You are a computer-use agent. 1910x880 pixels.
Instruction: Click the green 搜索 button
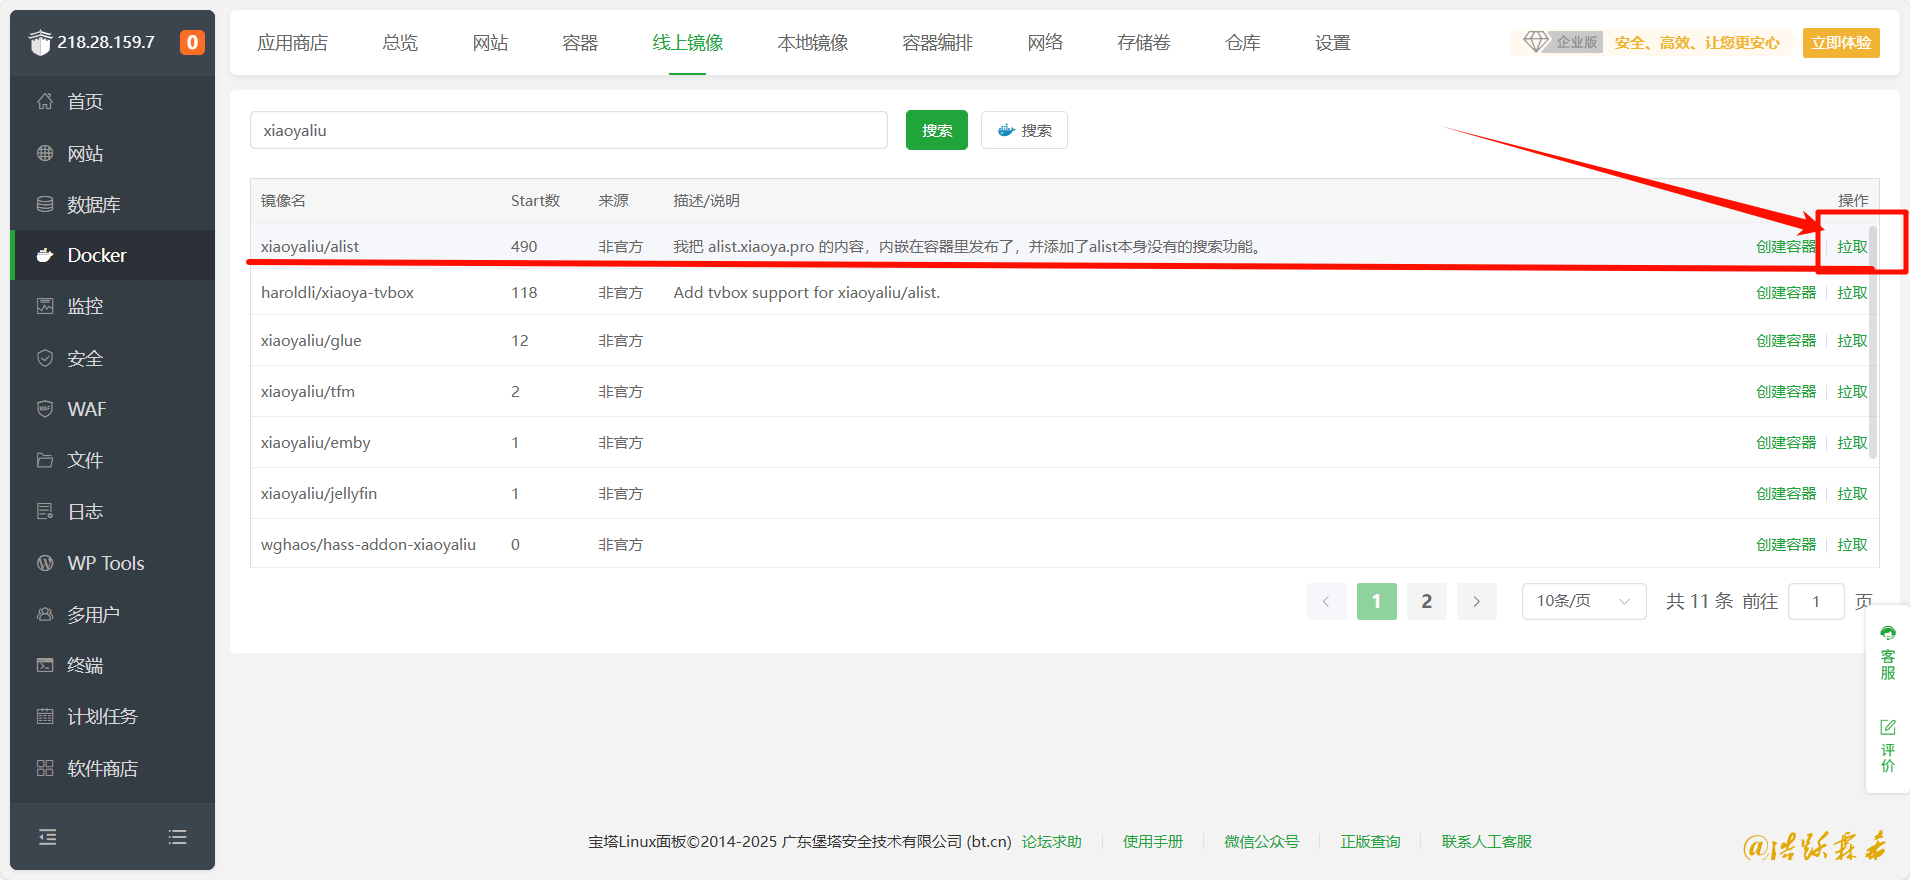pos(937,130)
